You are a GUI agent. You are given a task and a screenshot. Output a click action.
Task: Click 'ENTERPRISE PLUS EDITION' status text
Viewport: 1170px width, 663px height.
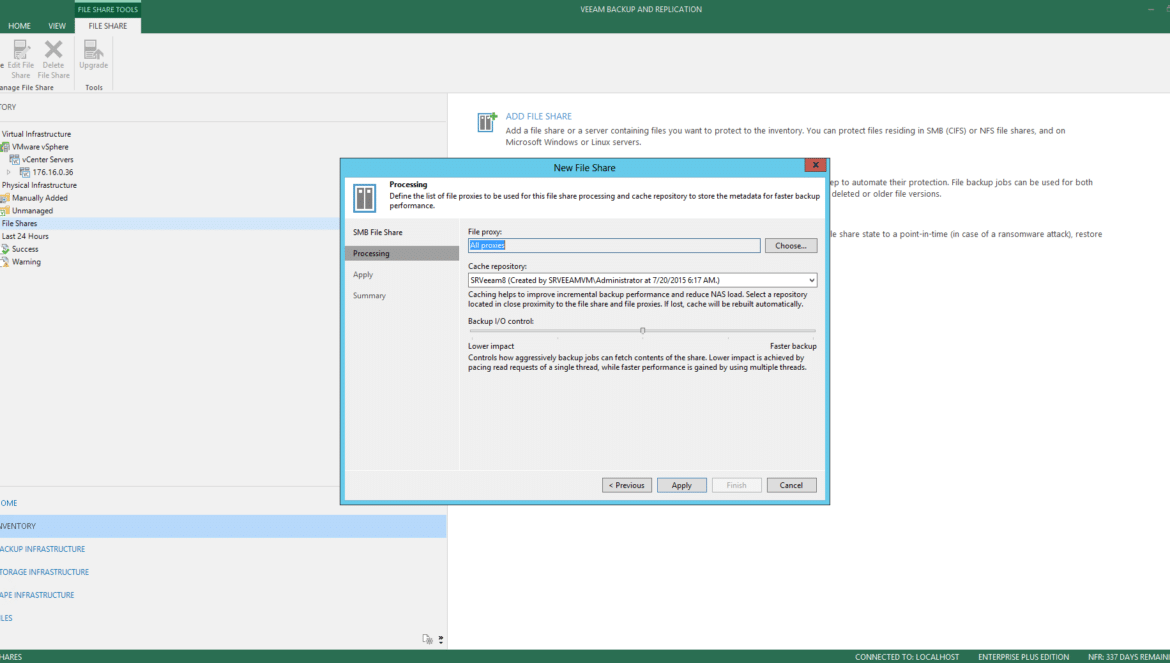point(1023,657)
